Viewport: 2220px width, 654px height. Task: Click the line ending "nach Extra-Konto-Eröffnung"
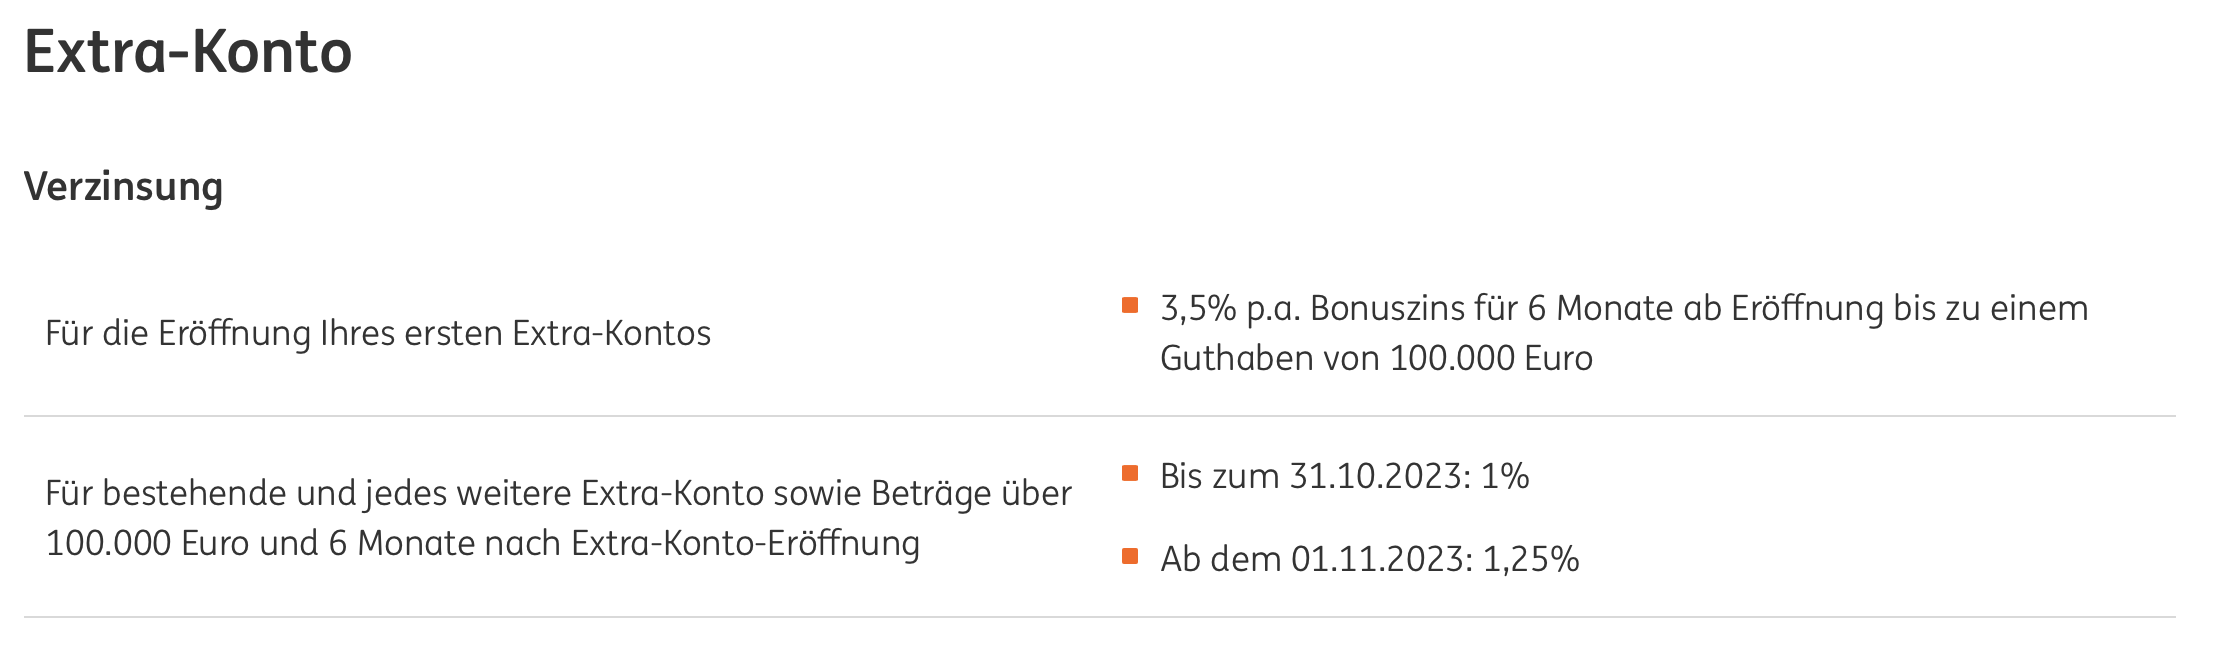point(482,543)
